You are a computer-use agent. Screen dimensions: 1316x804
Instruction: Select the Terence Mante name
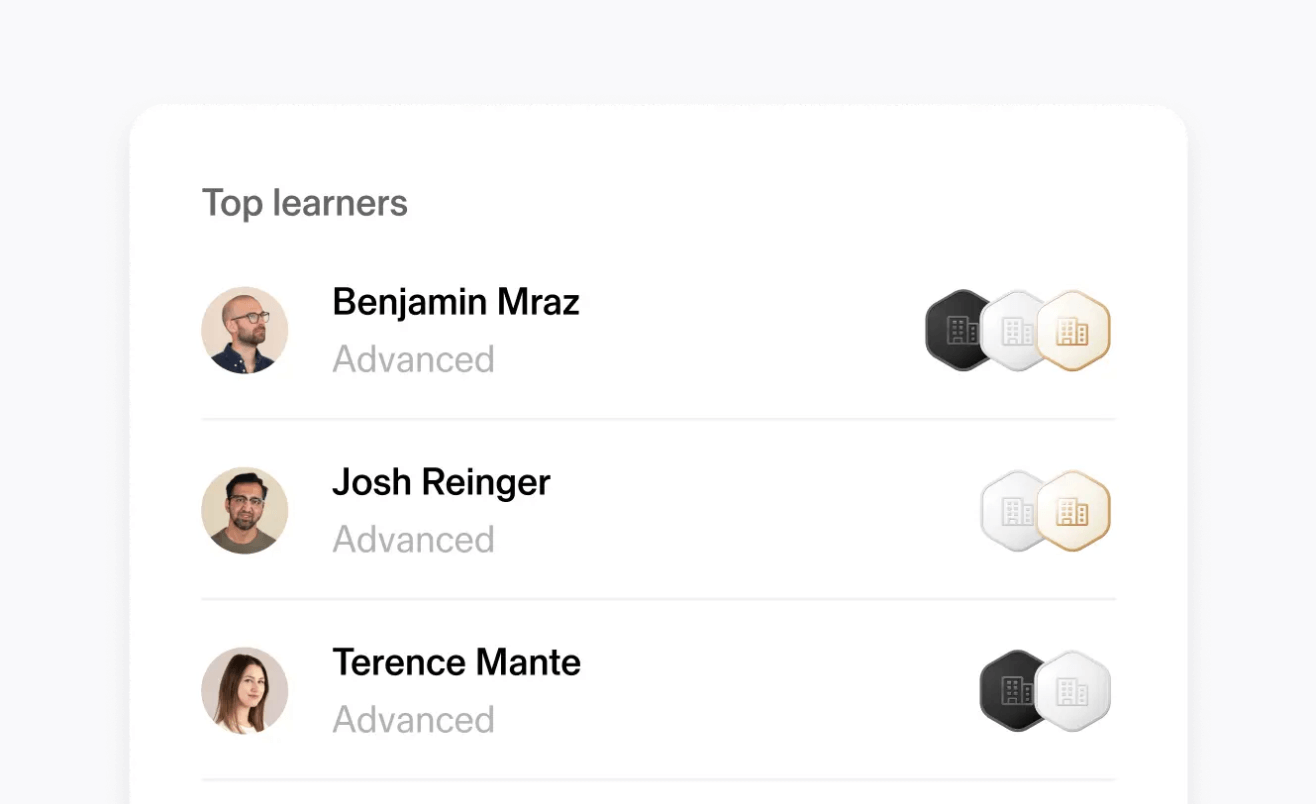pyautogui.click(x=456, y=662)
